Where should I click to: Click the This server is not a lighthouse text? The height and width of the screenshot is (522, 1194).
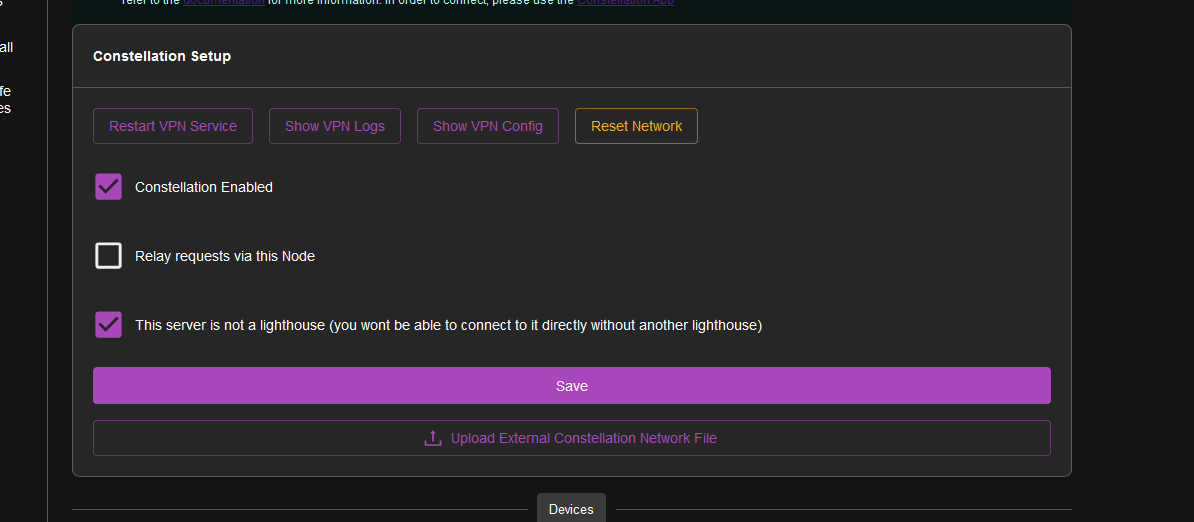click(449, 326)
